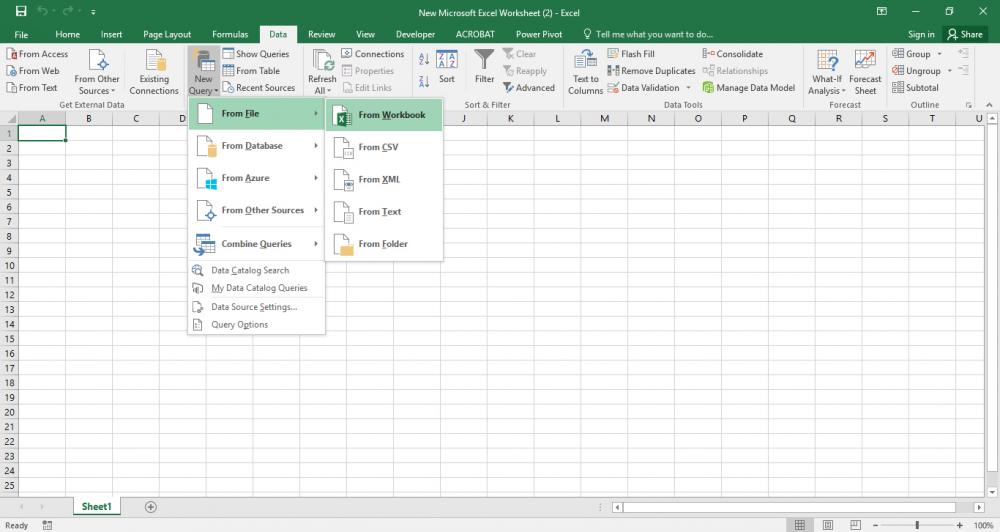The height and width of the screenshot is (532, 1000).
Task: Select the From Web data source
Action: pyautogui.click(x=33, y=71)
